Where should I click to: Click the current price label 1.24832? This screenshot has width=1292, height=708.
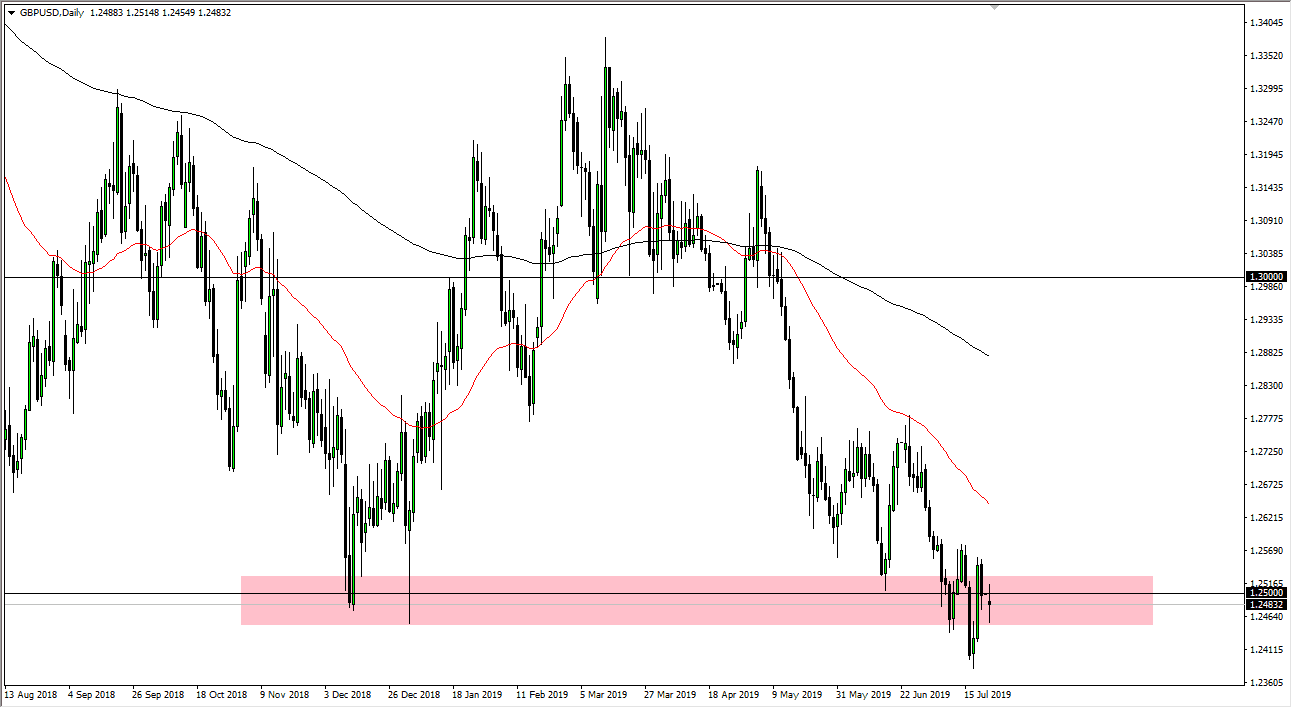click(x=1267, y=604)
